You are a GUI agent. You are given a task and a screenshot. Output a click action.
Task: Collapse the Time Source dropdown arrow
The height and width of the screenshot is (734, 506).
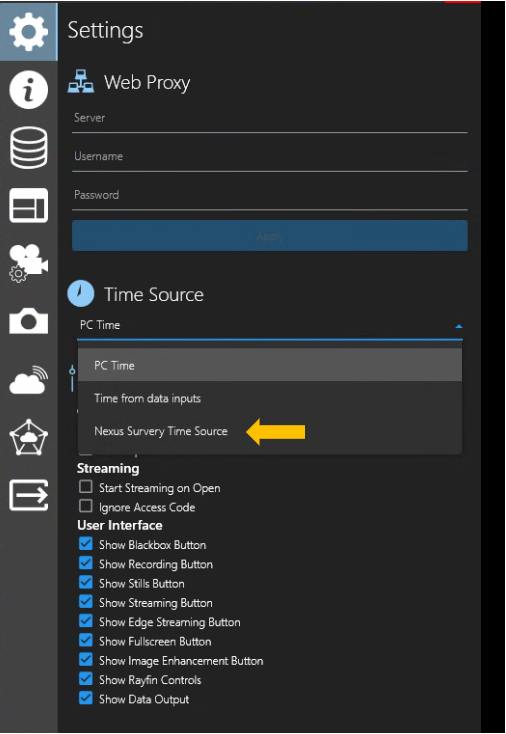click(459, 326)
